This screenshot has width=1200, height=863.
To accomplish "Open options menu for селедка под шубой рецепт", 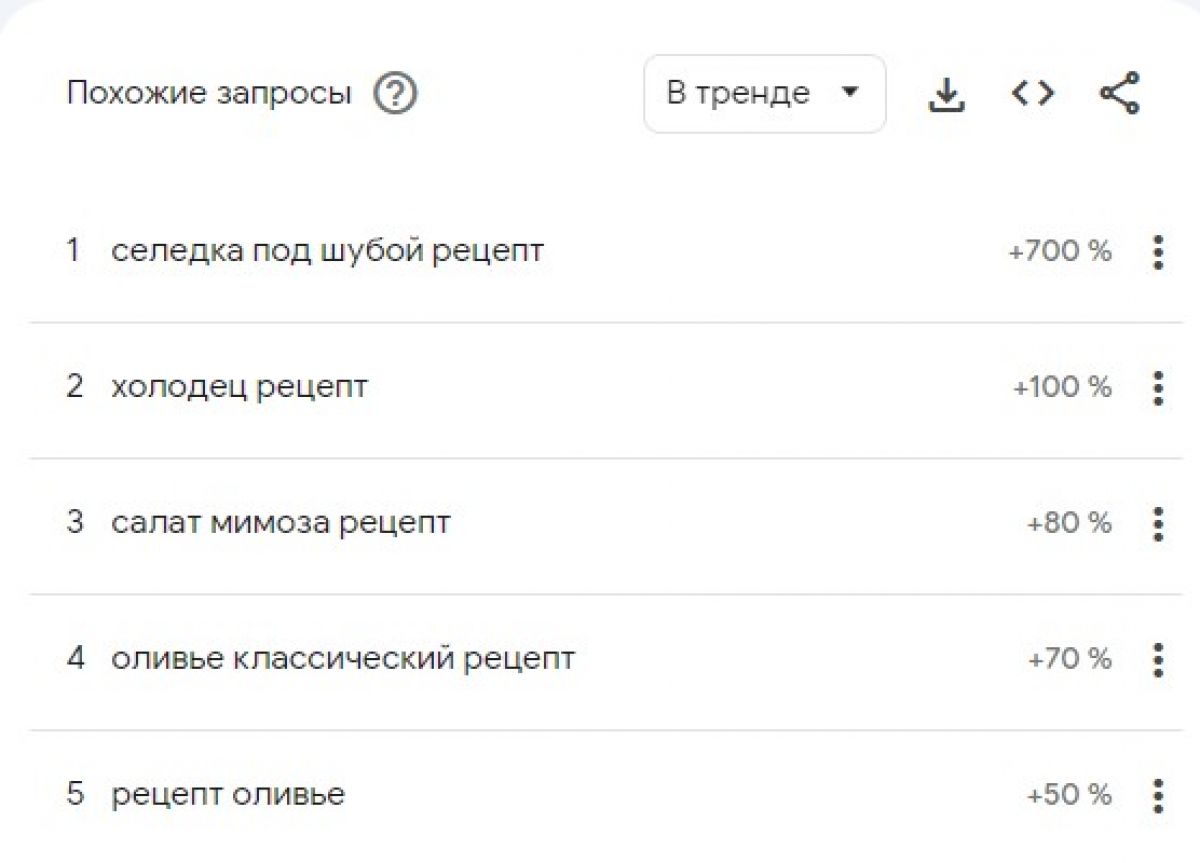I will click(x=1158, y=252).
